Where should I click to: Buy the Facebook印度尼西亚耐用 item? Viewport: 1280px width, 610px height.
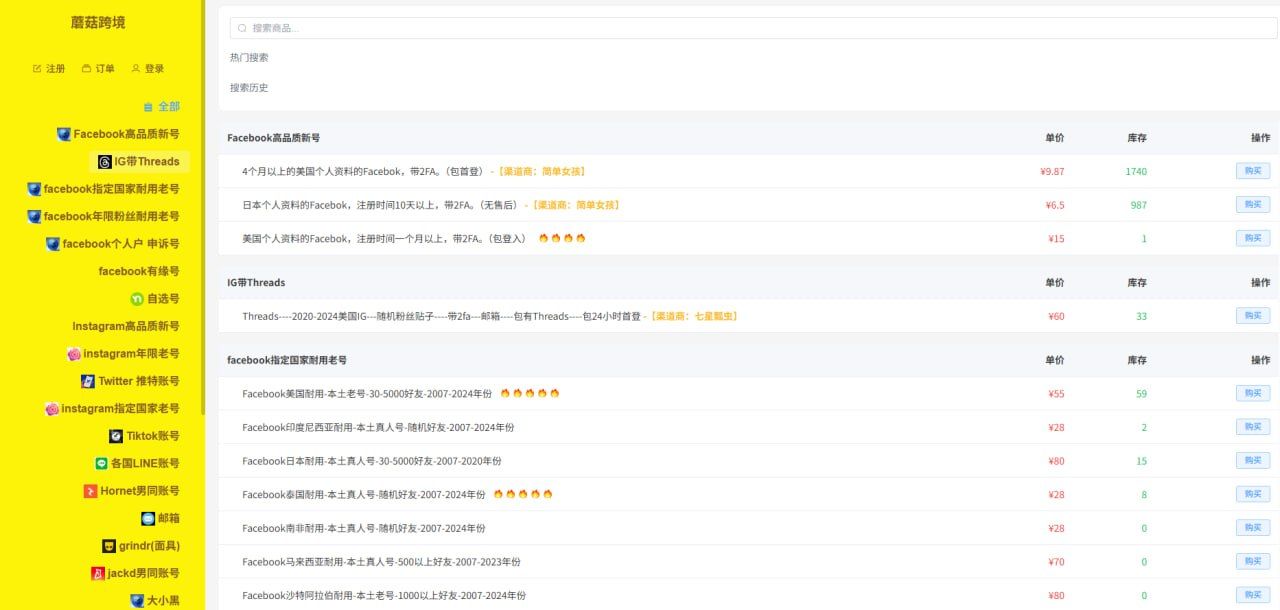tap(1253, 427)
